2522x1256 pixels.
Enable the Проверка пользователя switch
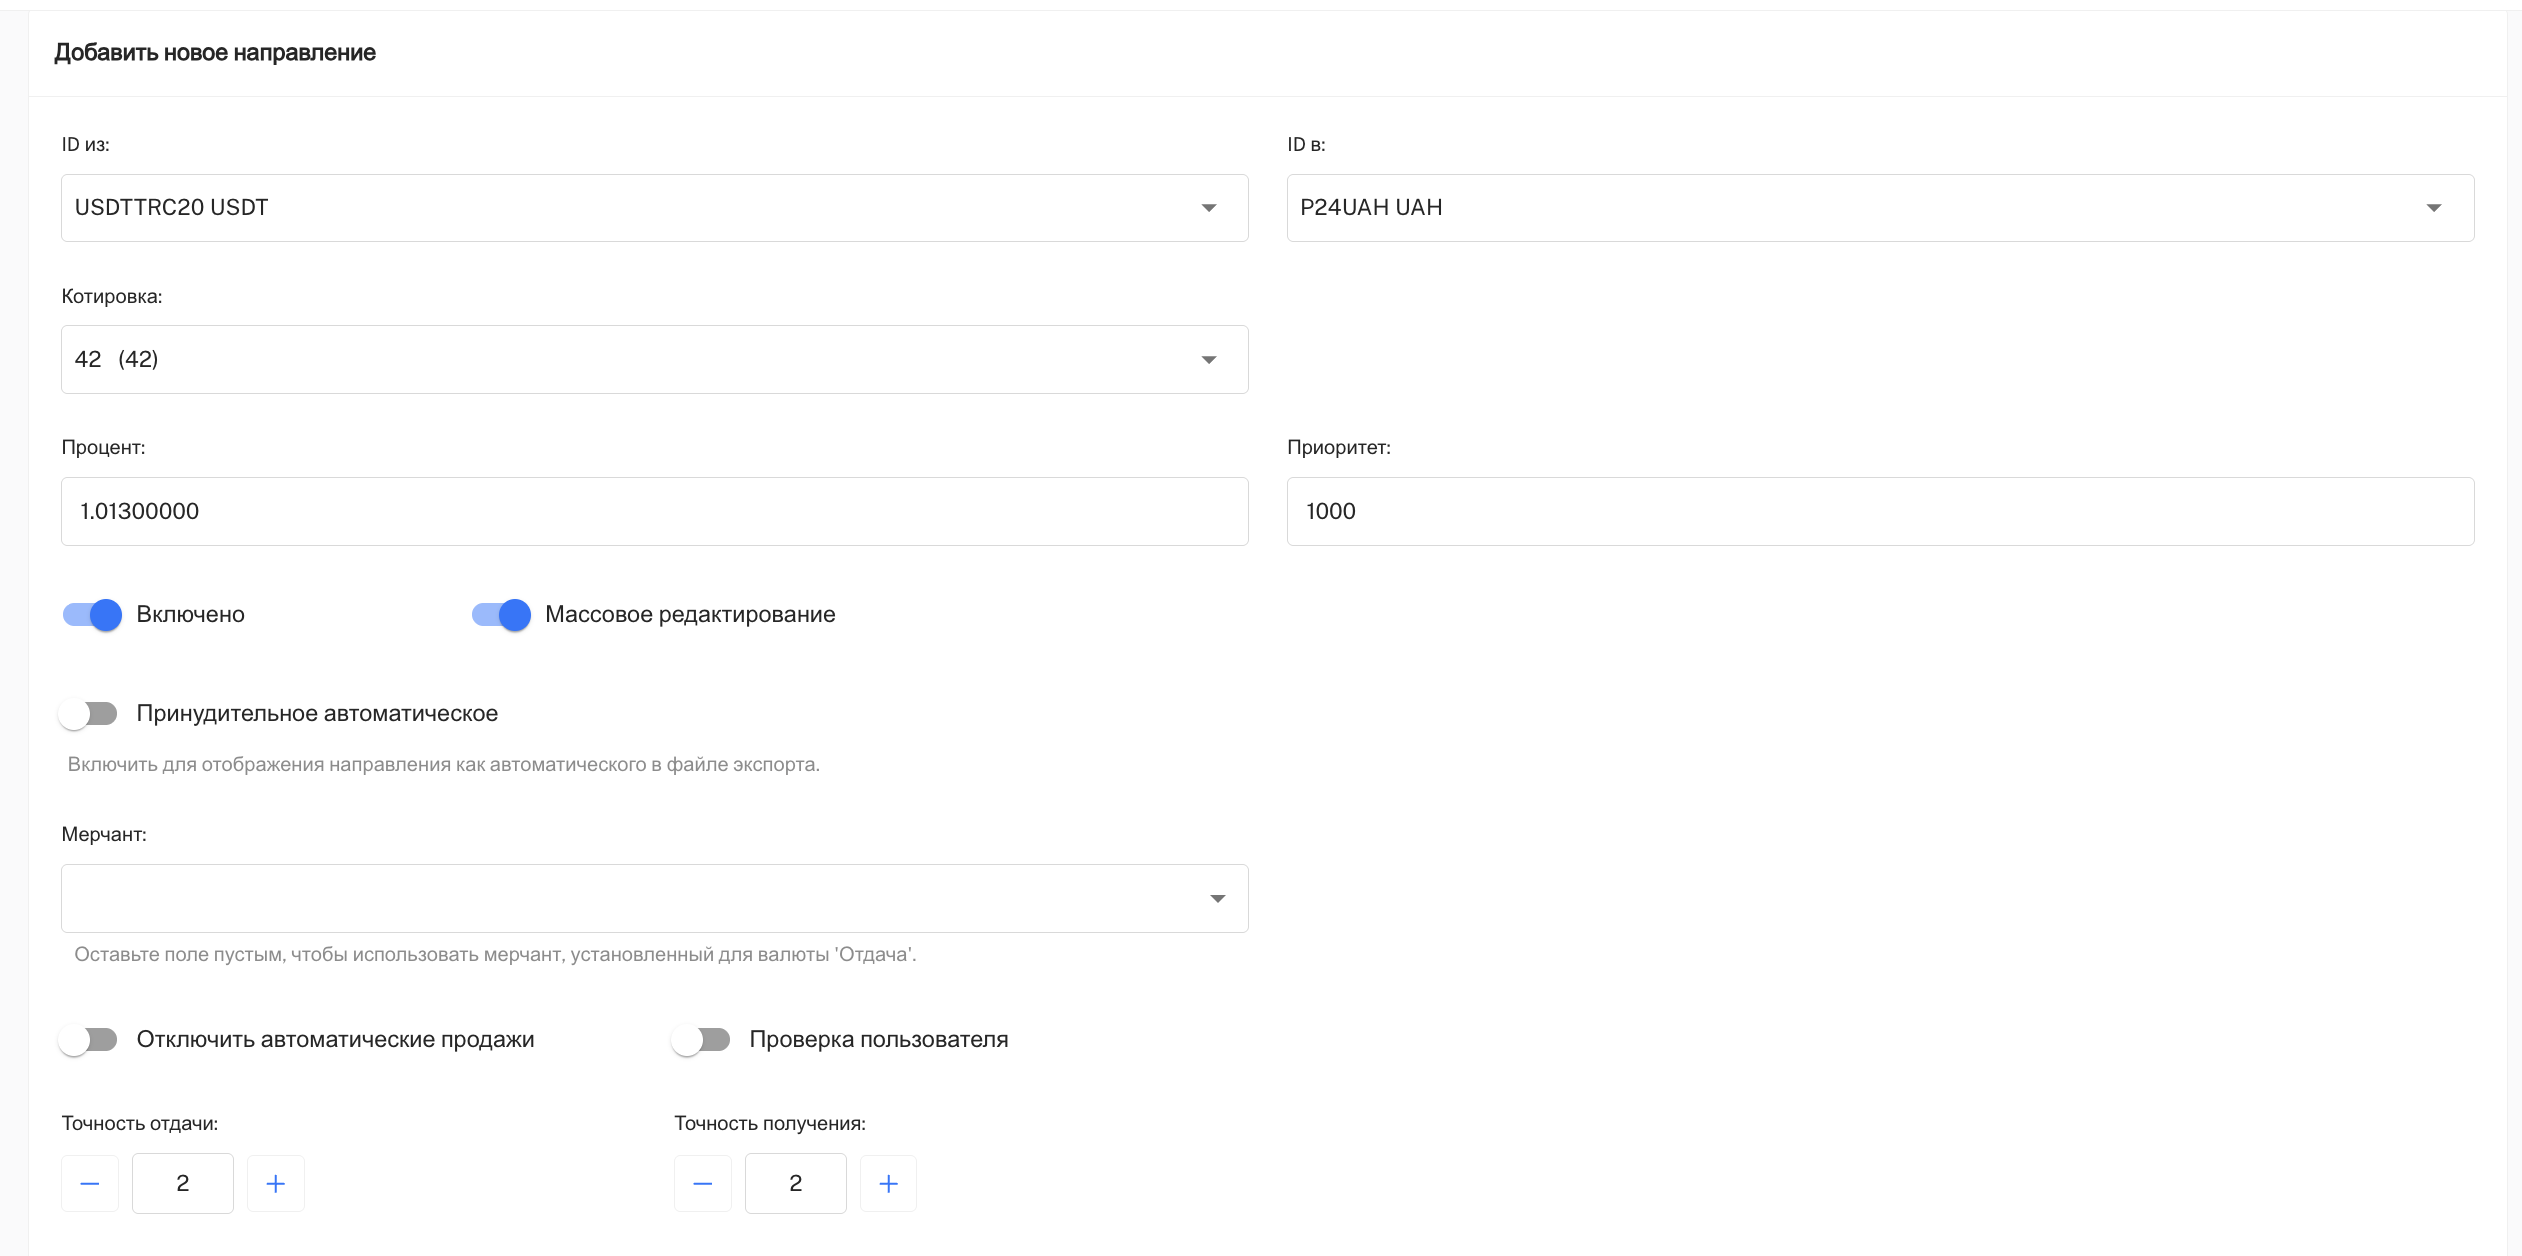pos(701,1040)
